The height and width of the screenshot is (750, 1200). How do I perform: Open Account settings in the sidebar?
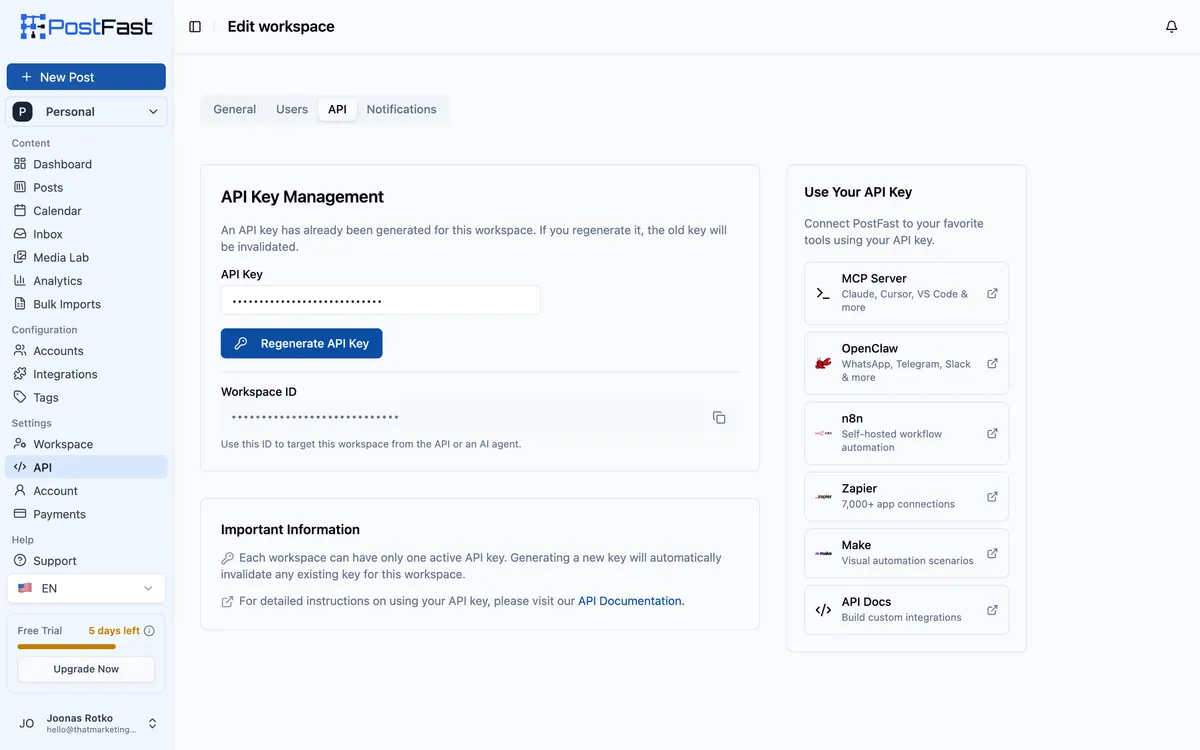(87, 491)
